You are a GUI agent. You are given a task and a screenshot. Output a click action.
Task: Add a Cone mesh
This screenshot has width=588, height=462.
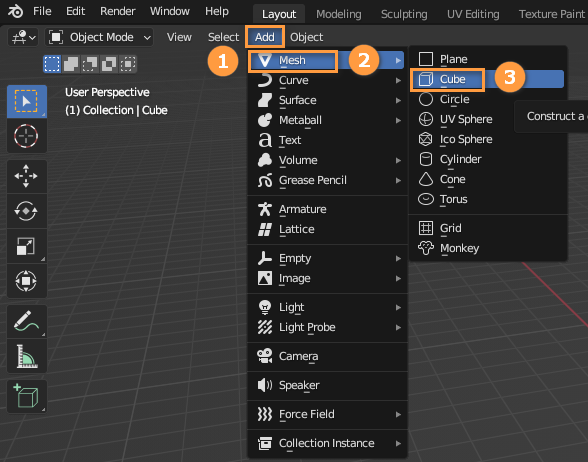488,179
